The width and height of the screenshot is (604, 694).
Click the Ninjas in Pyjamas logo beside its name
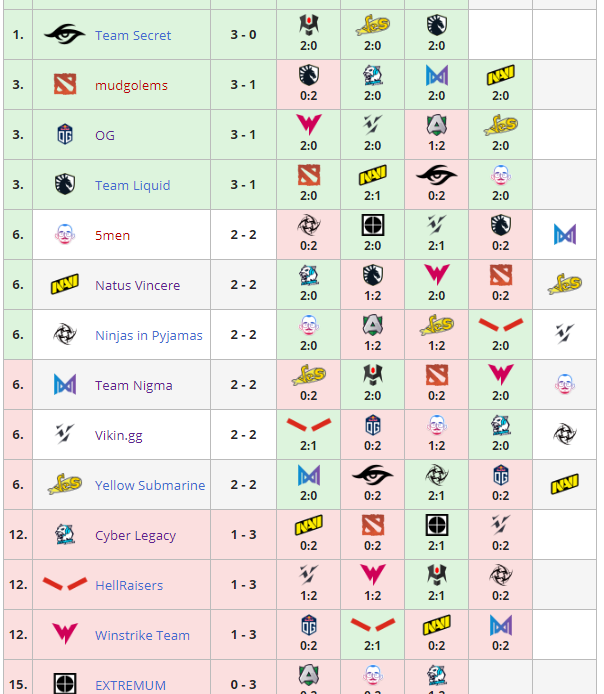pyautogui.click(x=65, y=335)
